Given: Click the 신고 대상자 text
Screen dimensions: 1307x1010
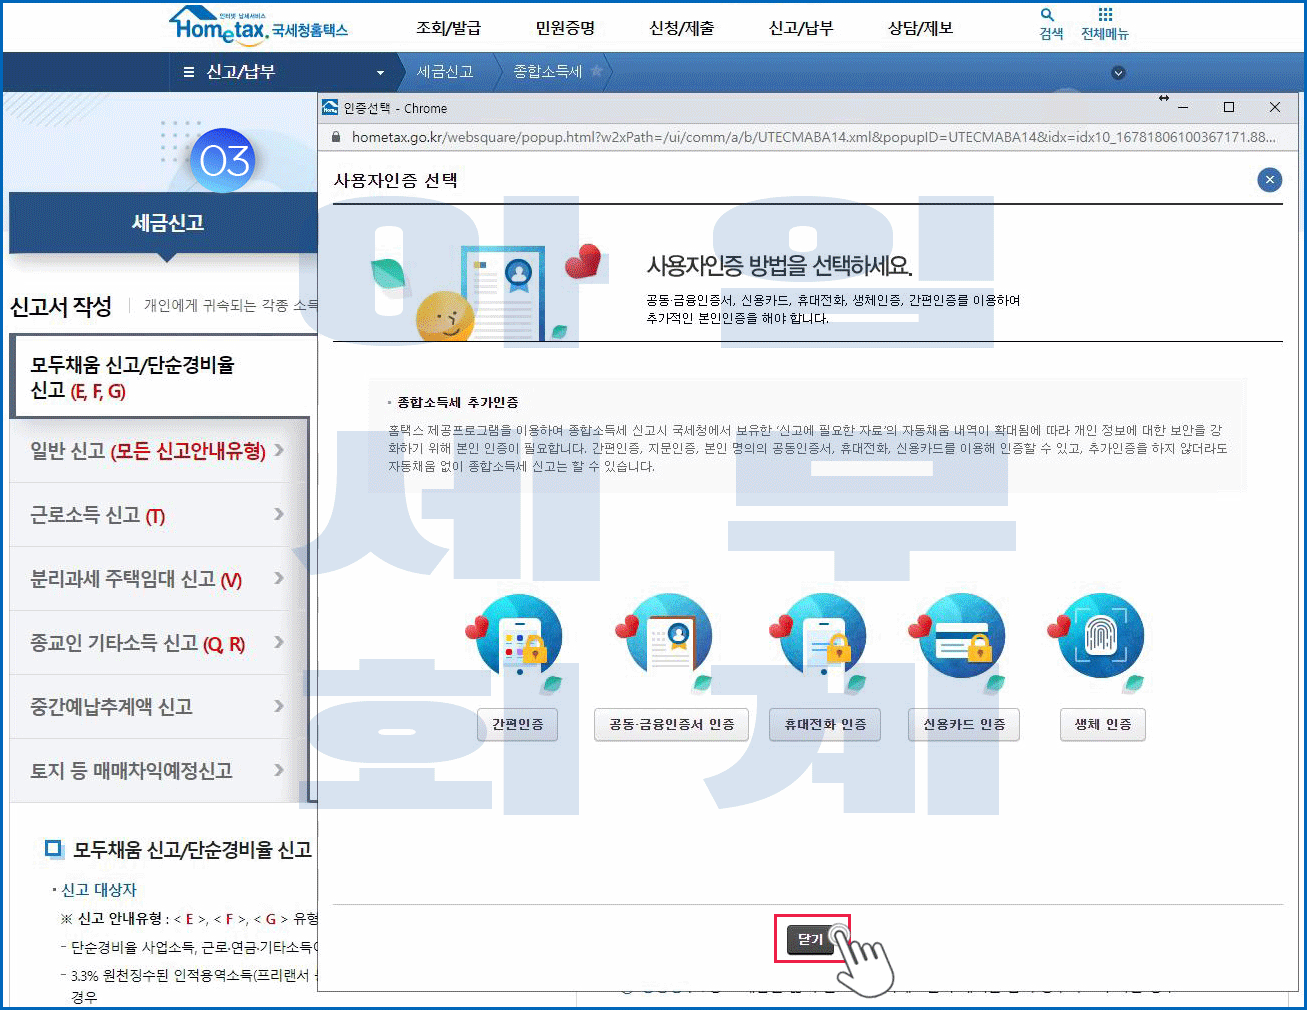Looking at the screenshot, I should (x=98, y=890).
